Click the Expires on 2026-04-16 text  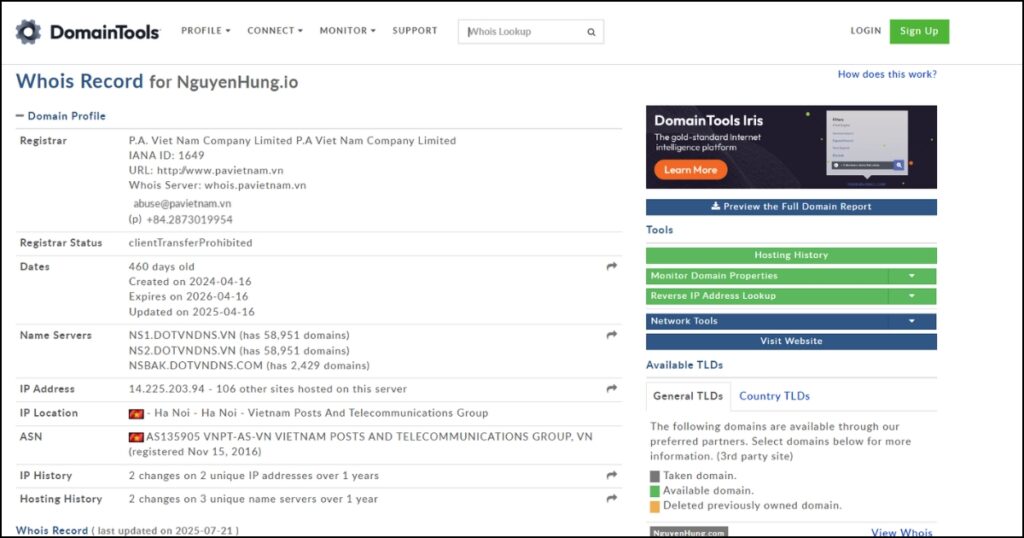click(189, 296)
